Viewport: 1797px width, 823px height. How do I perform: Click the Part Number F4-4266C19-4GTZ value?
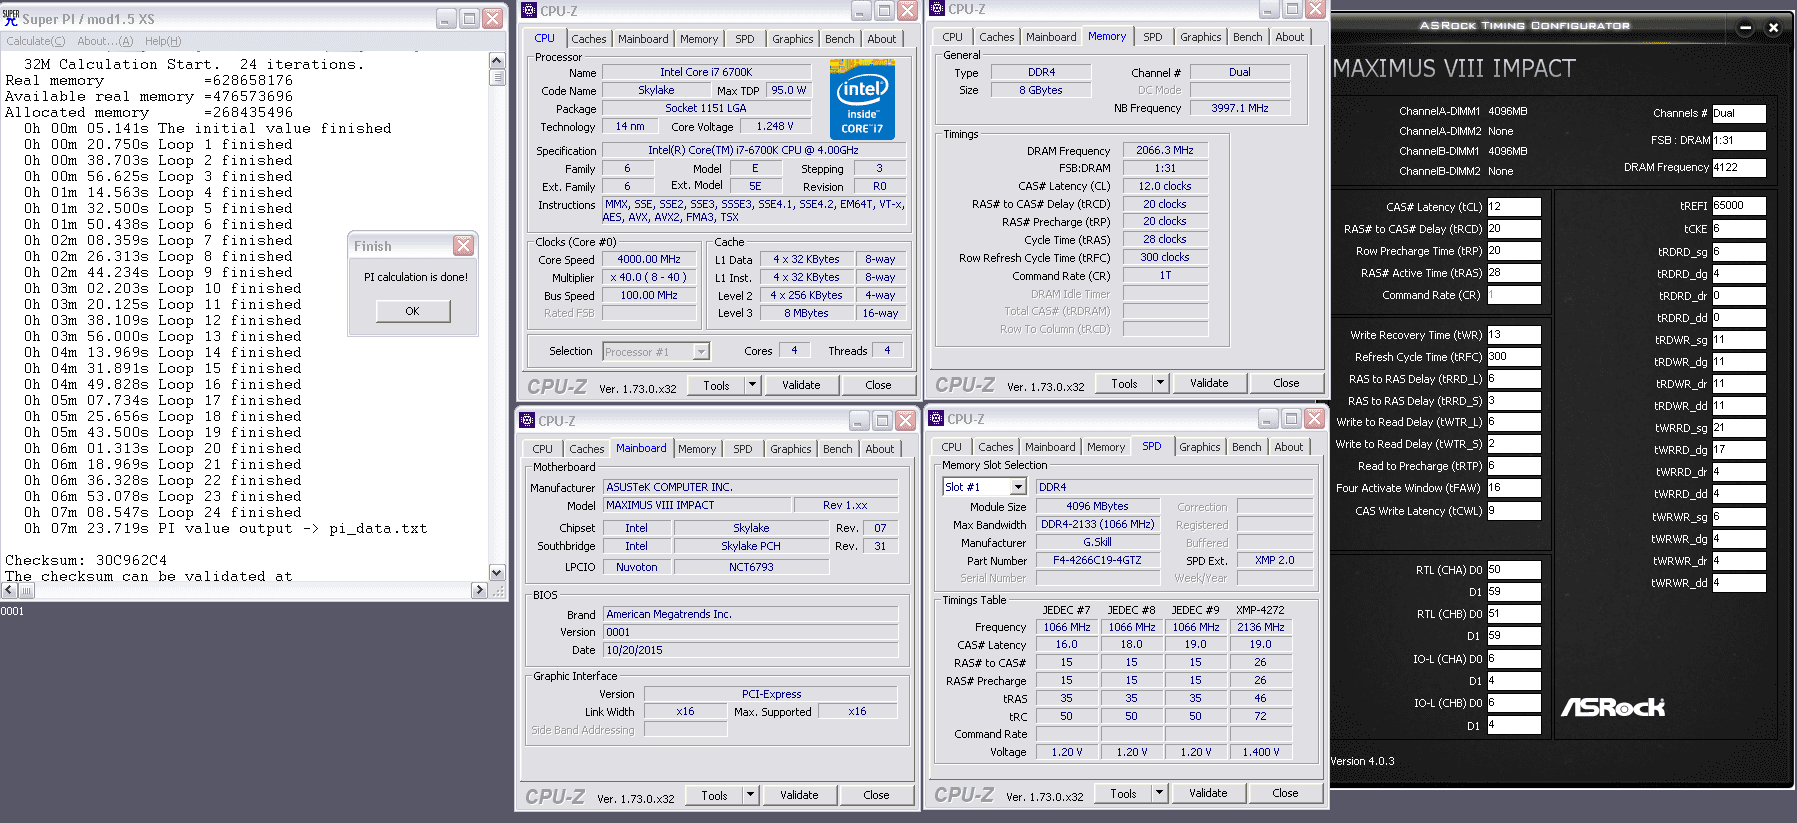(x=1097, y=560)
